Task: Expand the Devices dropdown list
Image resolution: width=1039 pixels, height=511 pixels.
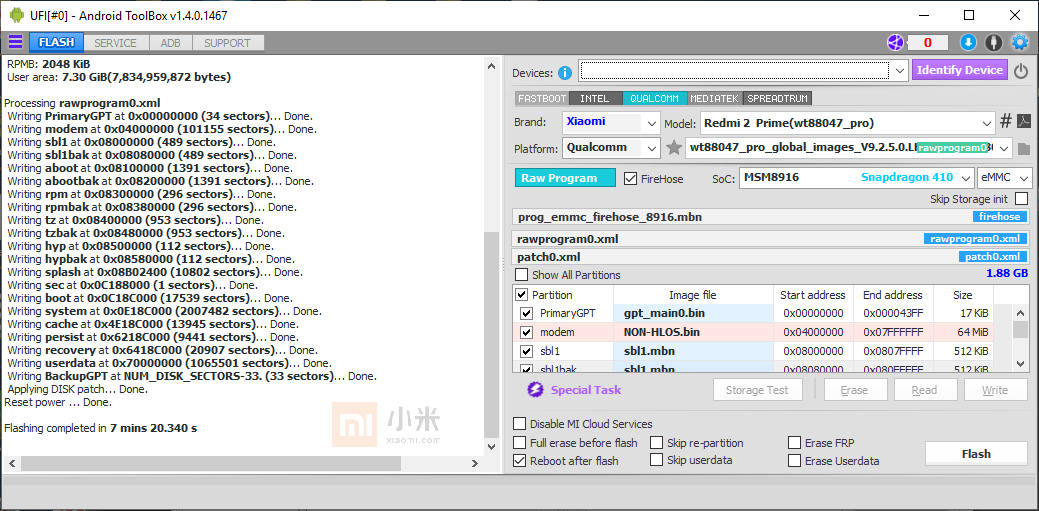Action: 899,70
